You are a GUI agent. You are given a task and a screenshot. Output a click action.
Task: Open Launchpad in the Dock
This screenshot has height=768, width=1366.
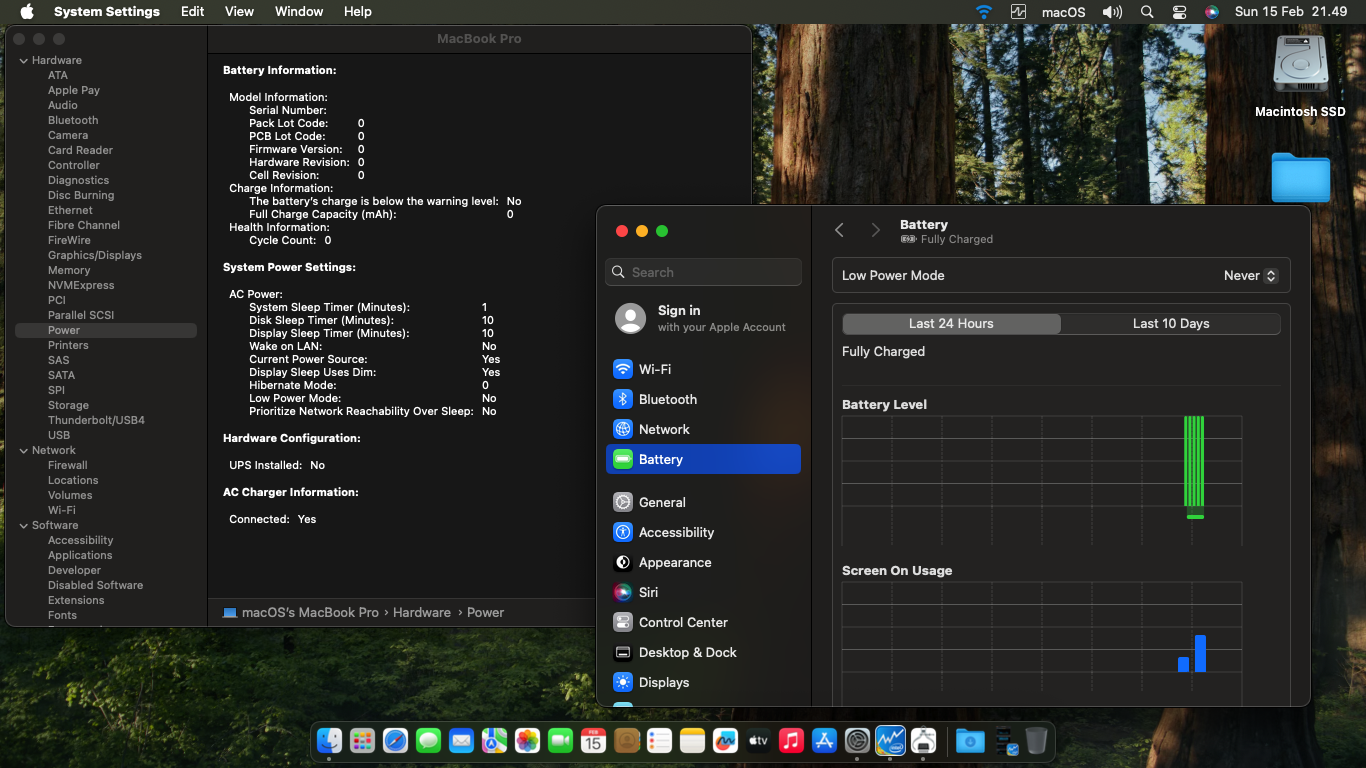(x=362, y=740)
